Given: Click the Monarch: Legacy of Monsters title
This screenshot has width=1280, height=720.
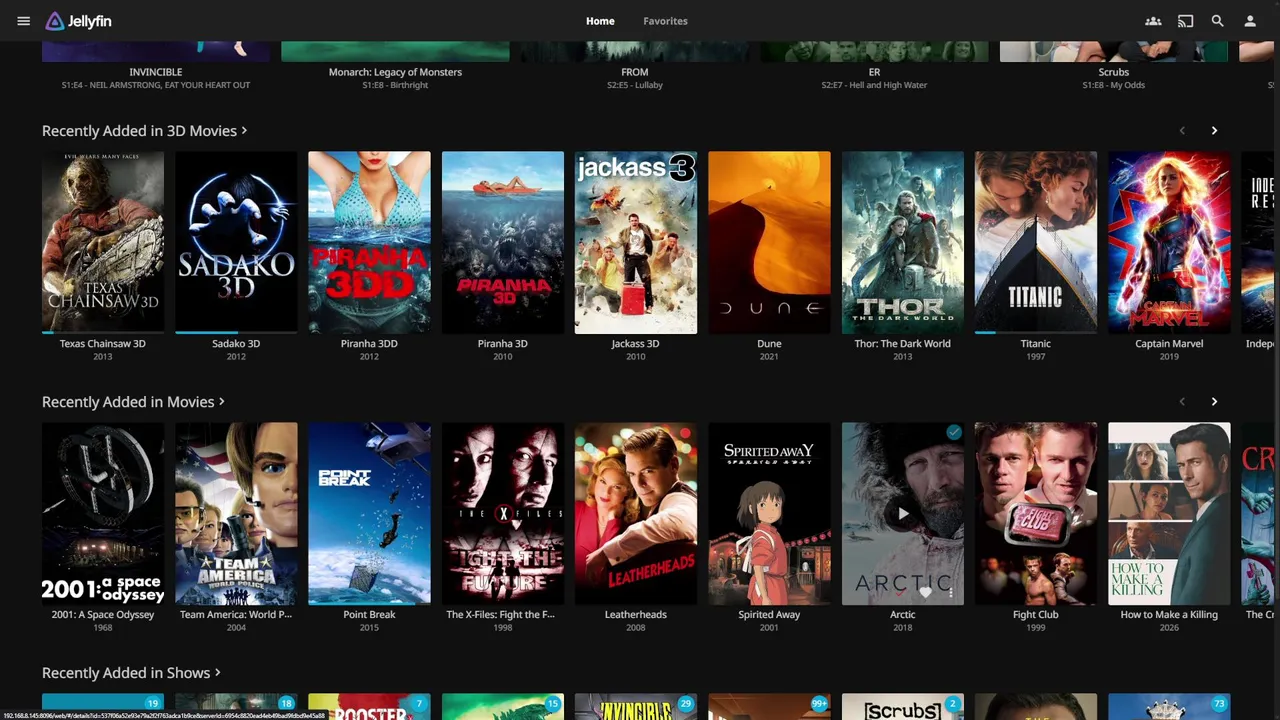Looking at the screenshot, I should tap(395, 72).
